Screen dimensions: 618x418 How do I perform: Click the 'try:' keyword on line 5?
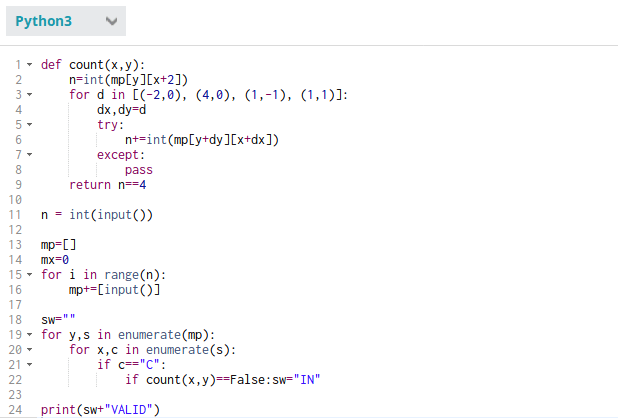110,124
